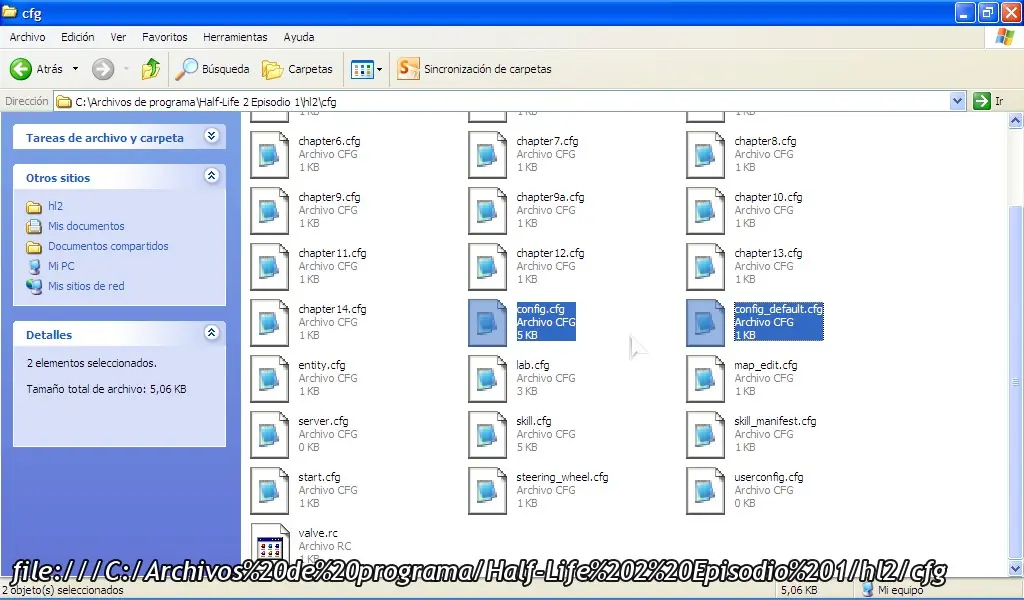Expand the address bar dropdown
This screenshot has width=1024, height=600.
(x=957, y=101)
